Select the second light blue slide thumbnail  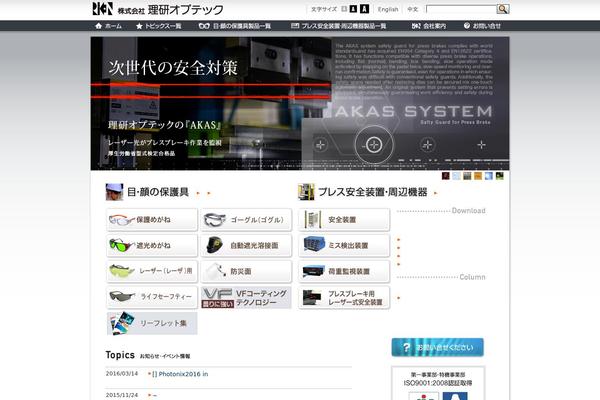pos(456,176)
